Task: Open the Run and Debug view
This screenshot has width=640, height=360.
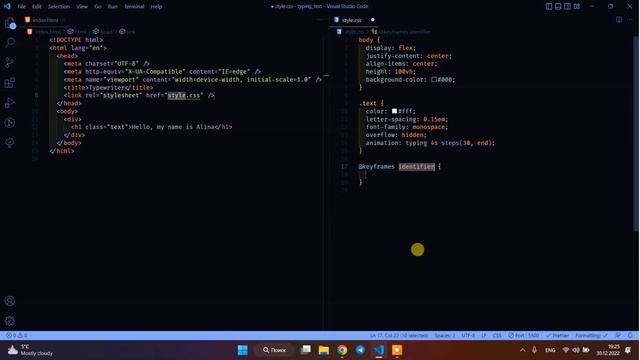Action: coord(10,103)
